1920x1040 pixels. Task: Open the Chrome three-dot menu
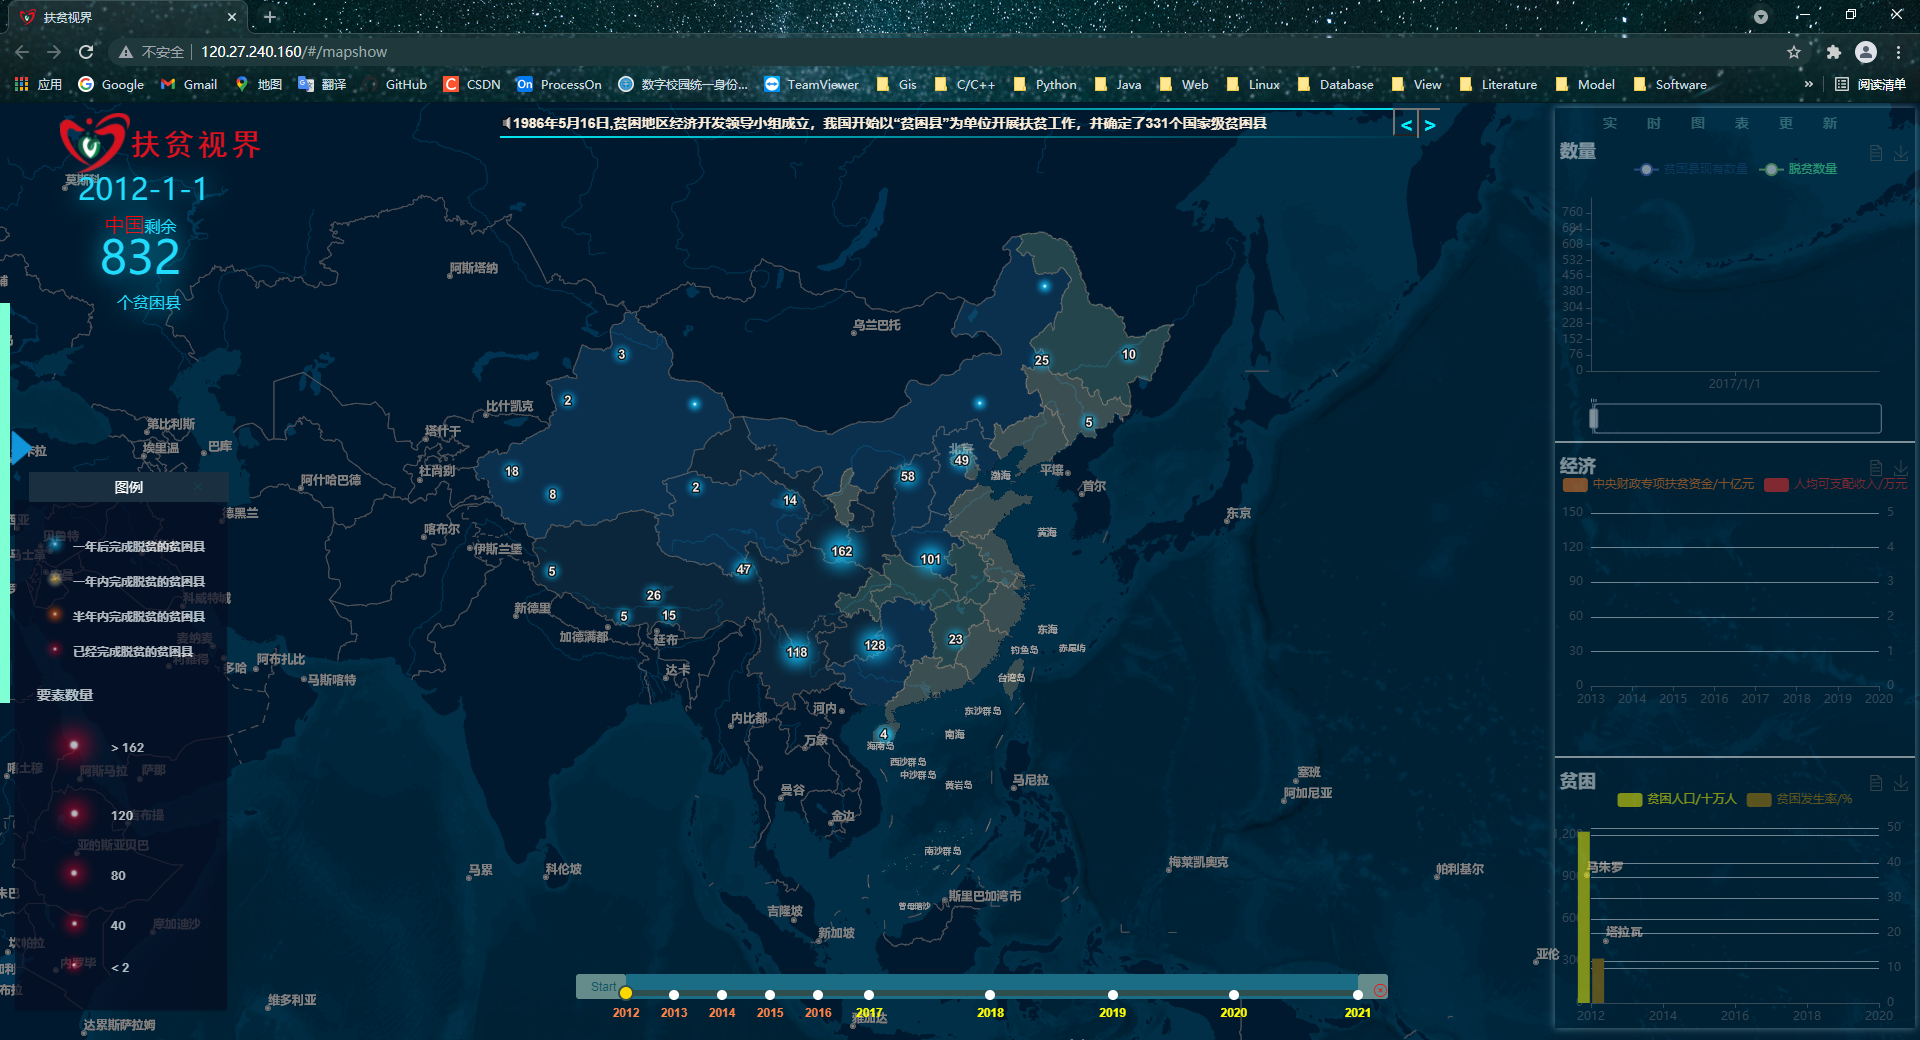point(1900,52)
